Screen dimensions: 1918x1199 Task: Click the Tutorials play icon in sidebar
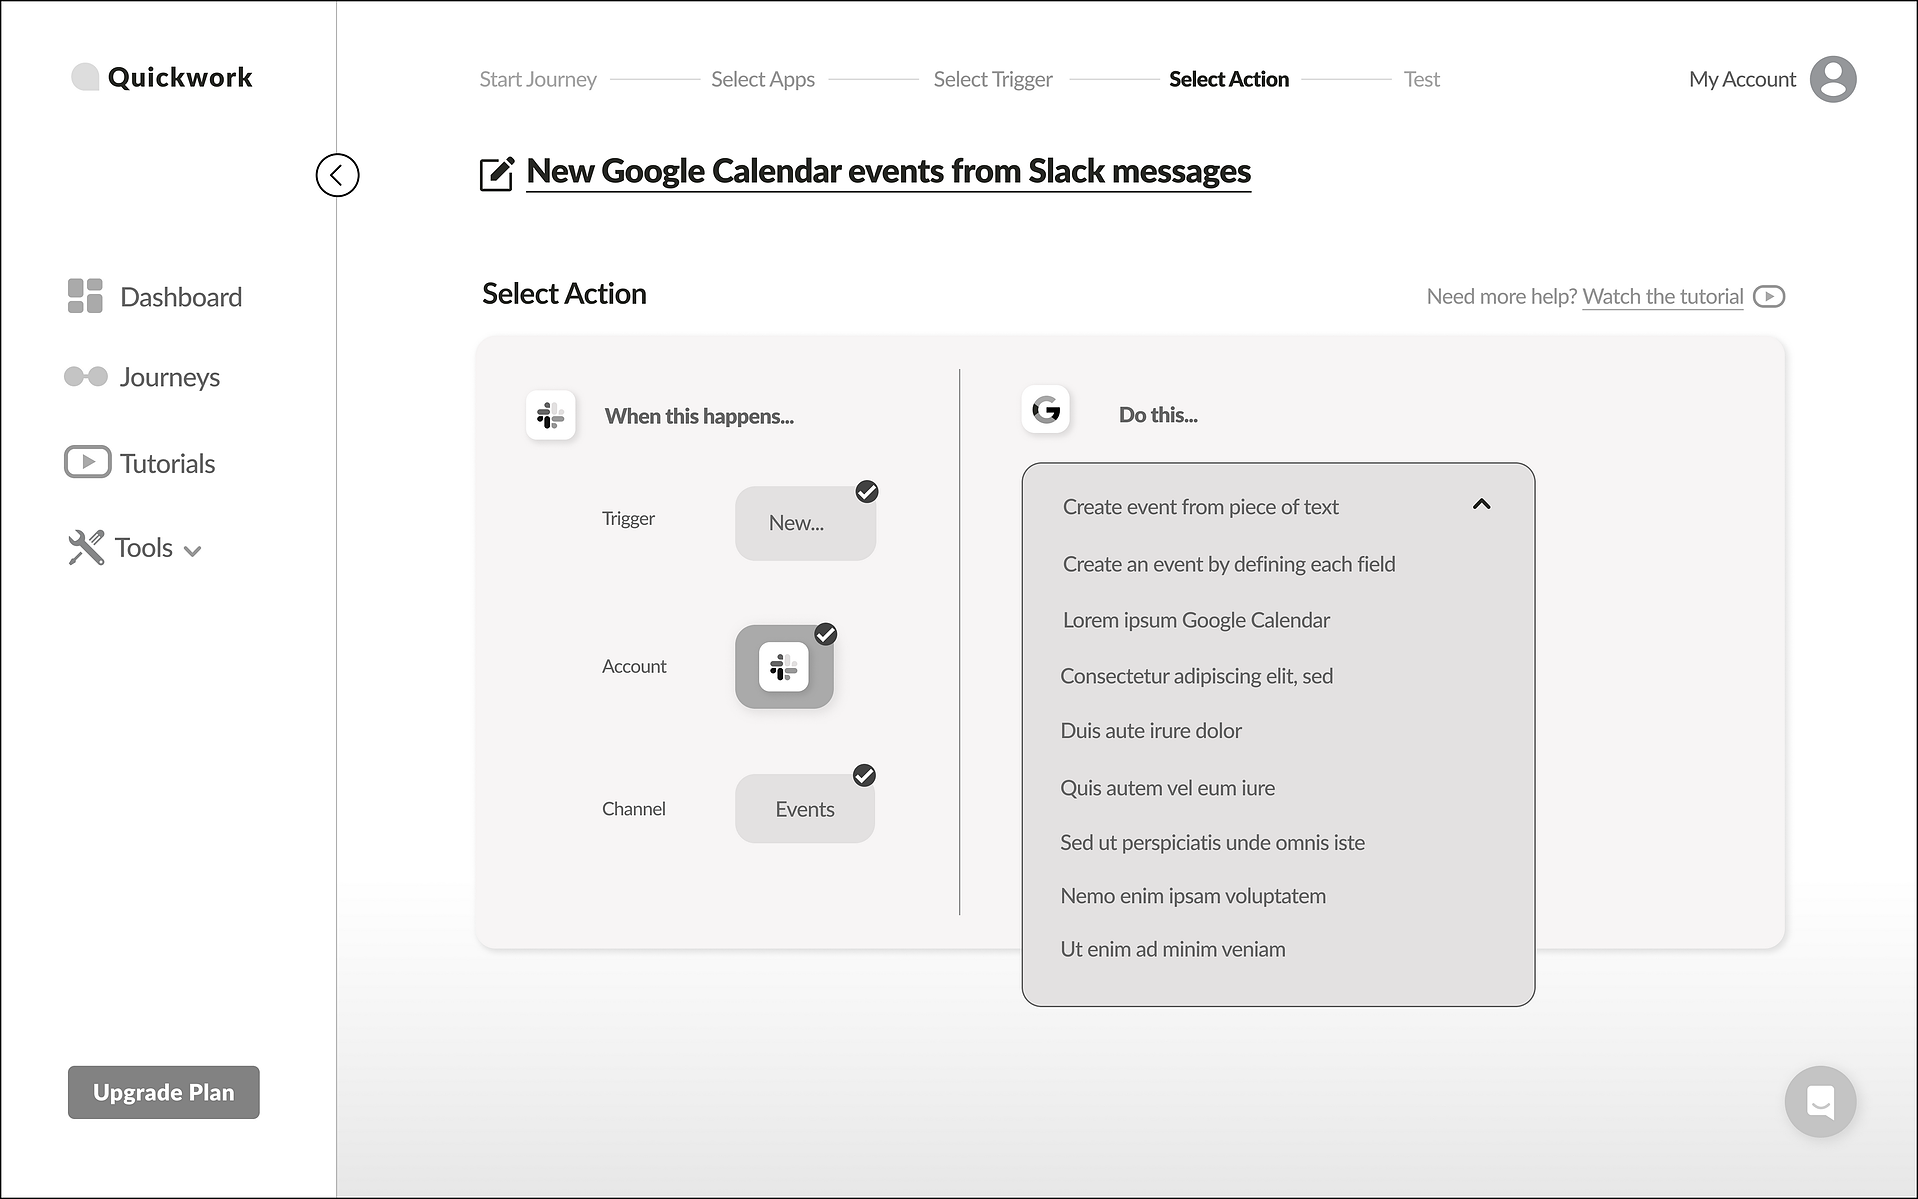click(88, 462)
